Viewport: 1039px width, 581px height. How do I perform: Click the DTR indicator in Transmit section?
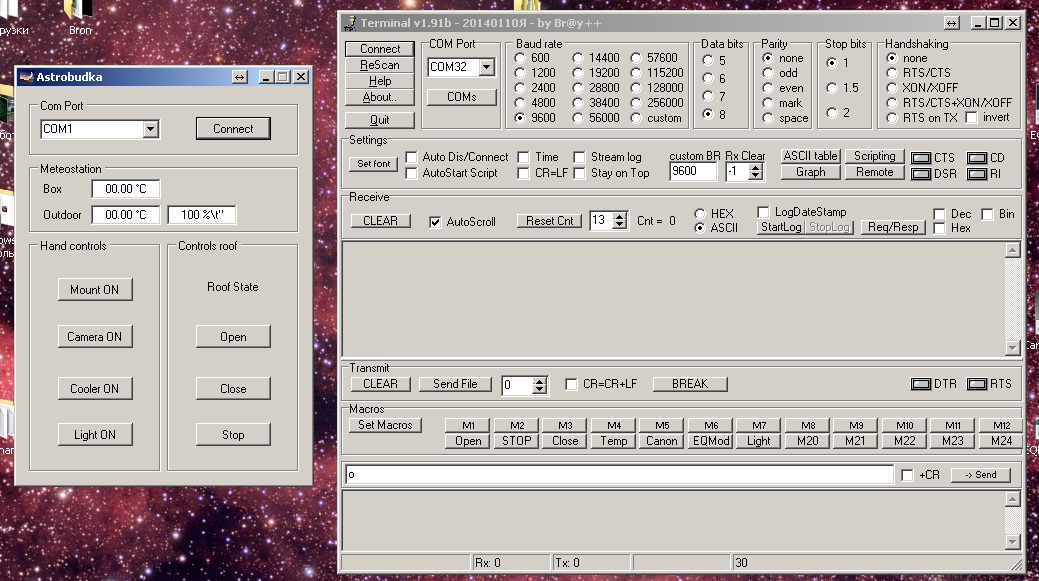click(920, 384)
